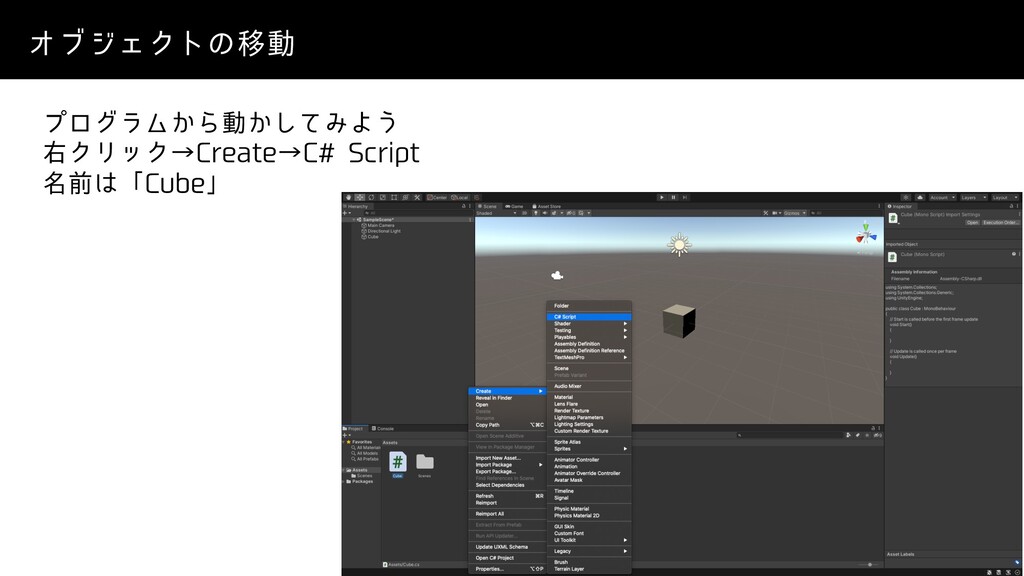Open the collab sun icon left of cloud
The width and height of the screenshot is (1024, 576).
tap(906, 197)
